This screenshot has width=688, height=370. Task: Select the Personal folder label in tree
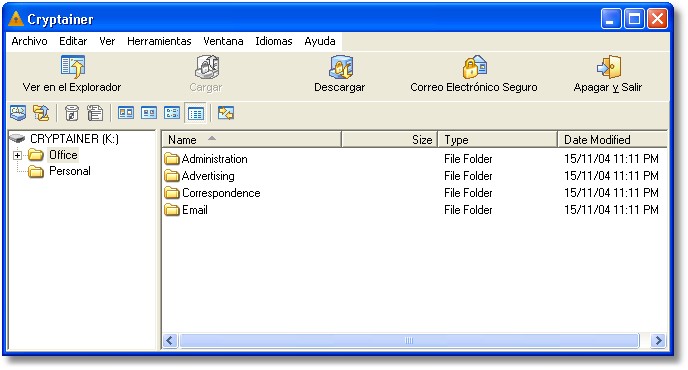point(70,171)
